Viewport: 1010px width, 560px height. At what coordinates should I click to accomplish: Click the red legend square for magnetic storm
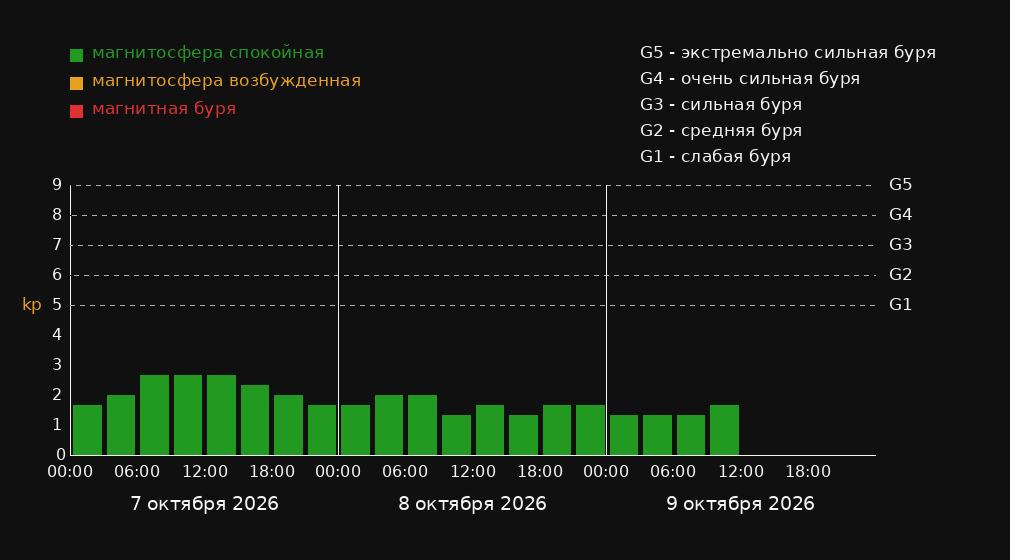(77, 111)
